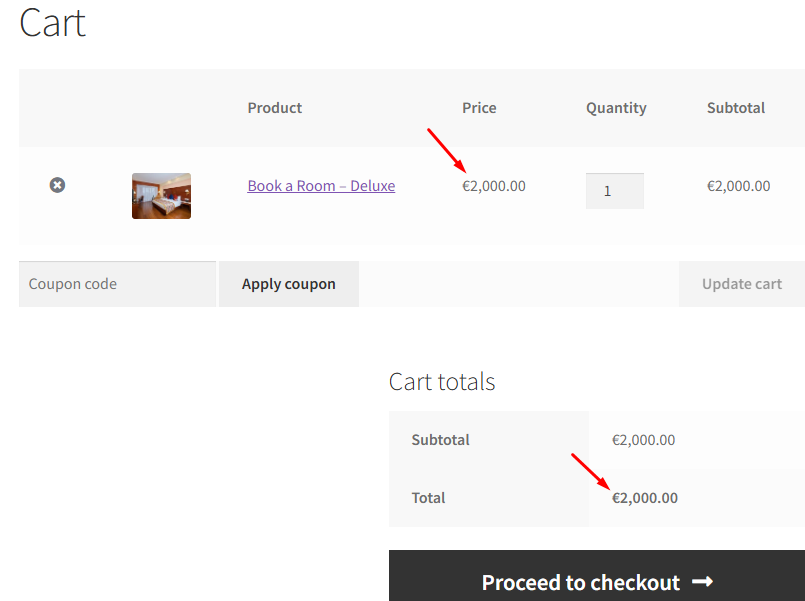Click the bold Total amount €2,000.00
The width and height of the screenshot is (805, 601).
point(644,498)
